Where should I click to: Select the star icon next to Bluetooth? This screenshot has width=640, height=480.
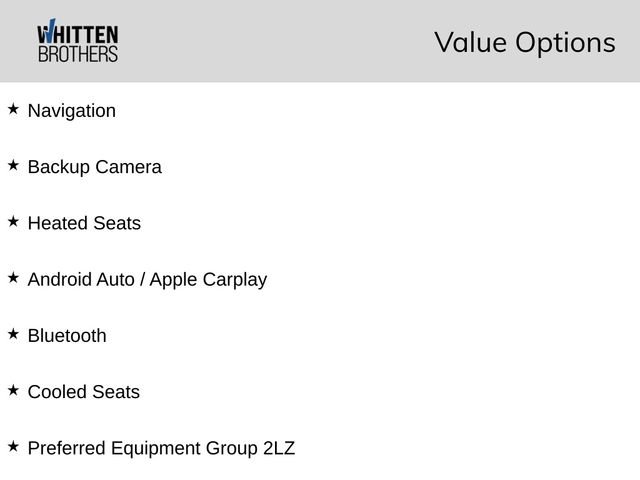pyautogui.click(x=12, y=334)
